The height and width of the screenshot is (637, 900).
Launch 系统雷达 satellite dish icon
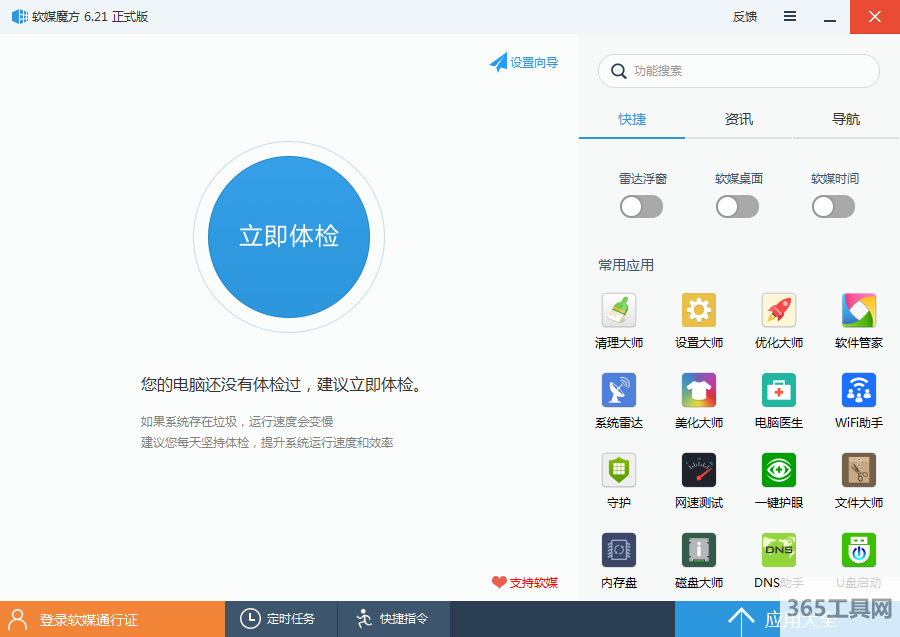pos(618,390)
